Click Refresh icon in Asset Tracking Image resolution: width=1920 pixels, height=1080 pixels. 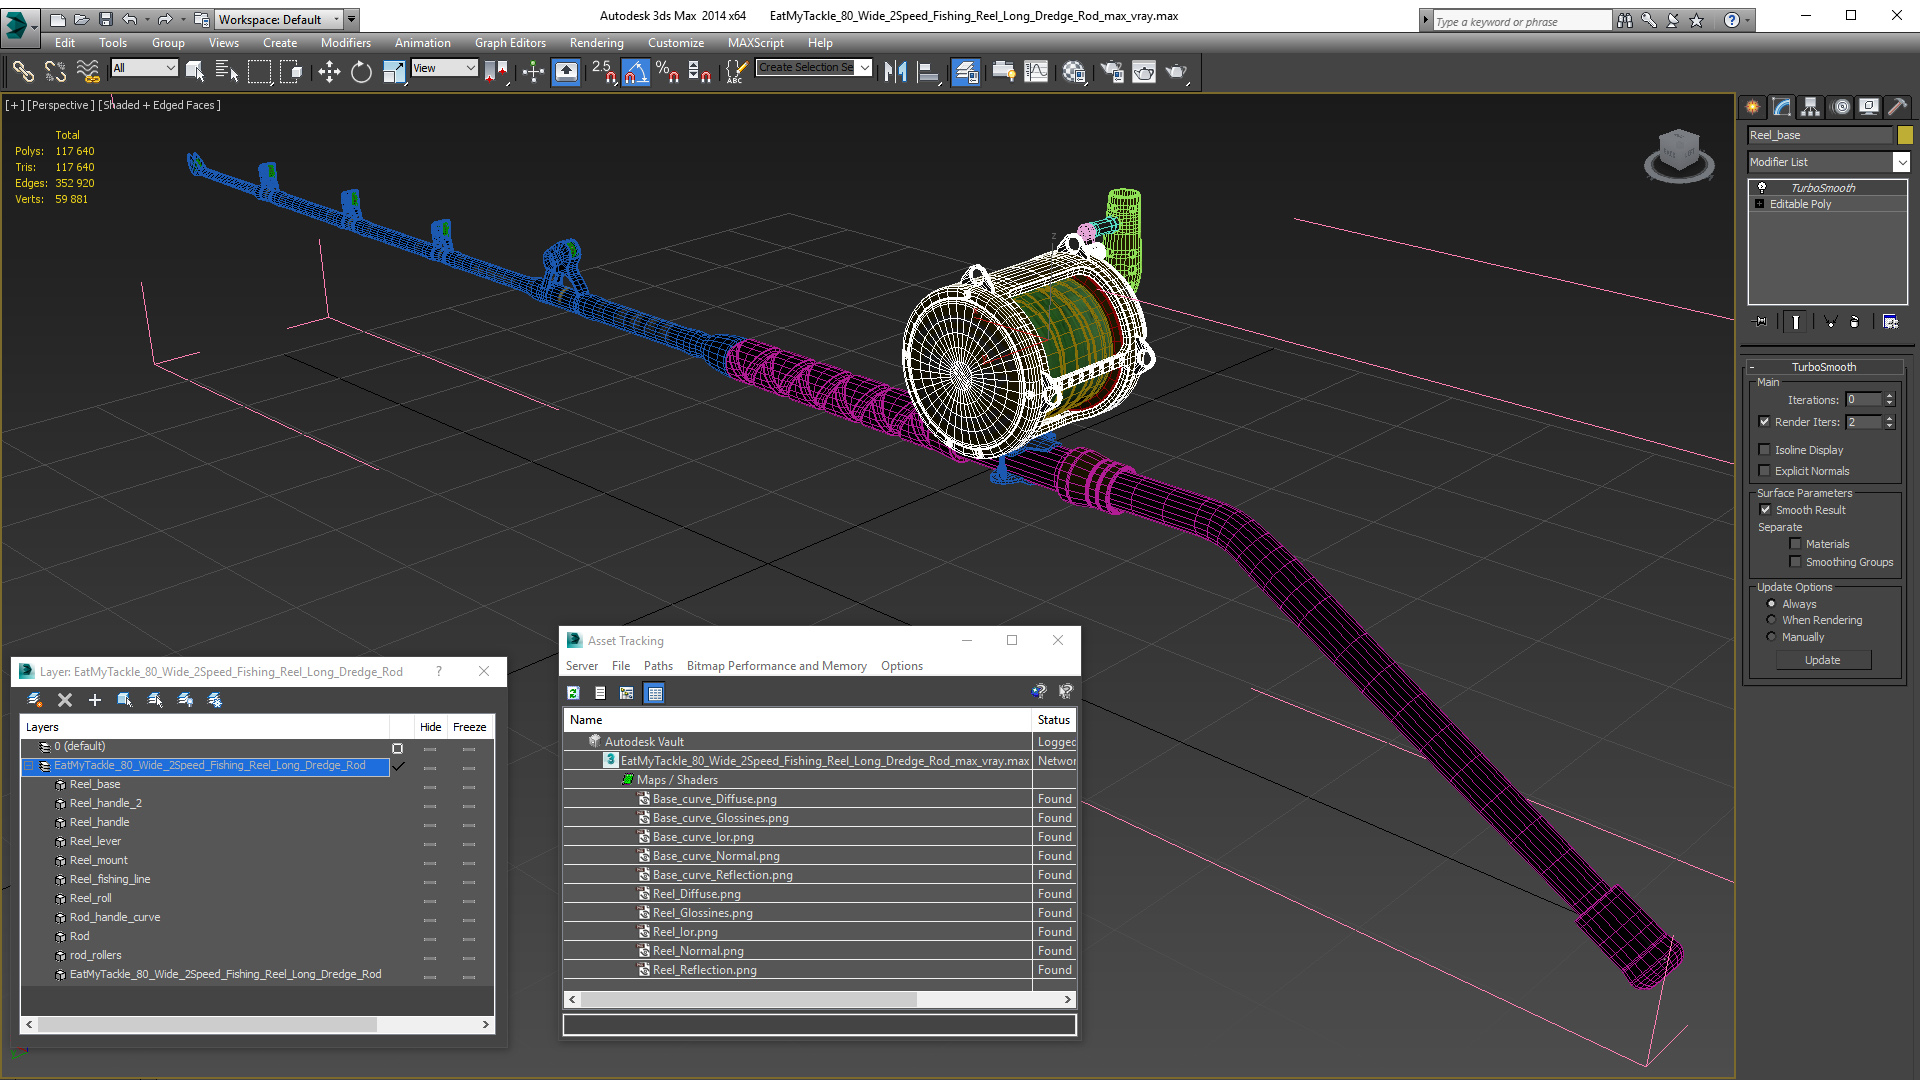(574, 693)
